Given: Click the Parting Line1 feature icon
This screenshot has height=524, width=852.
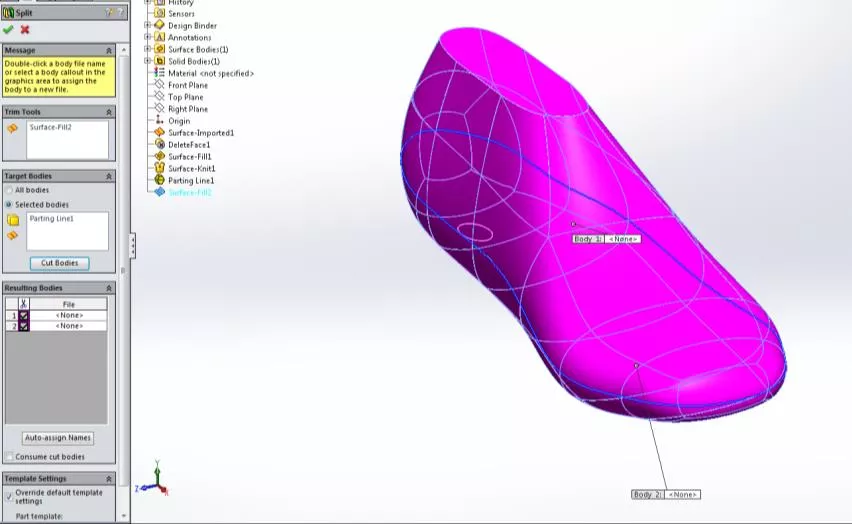Looking at the screenshot, I should [159, 180].
